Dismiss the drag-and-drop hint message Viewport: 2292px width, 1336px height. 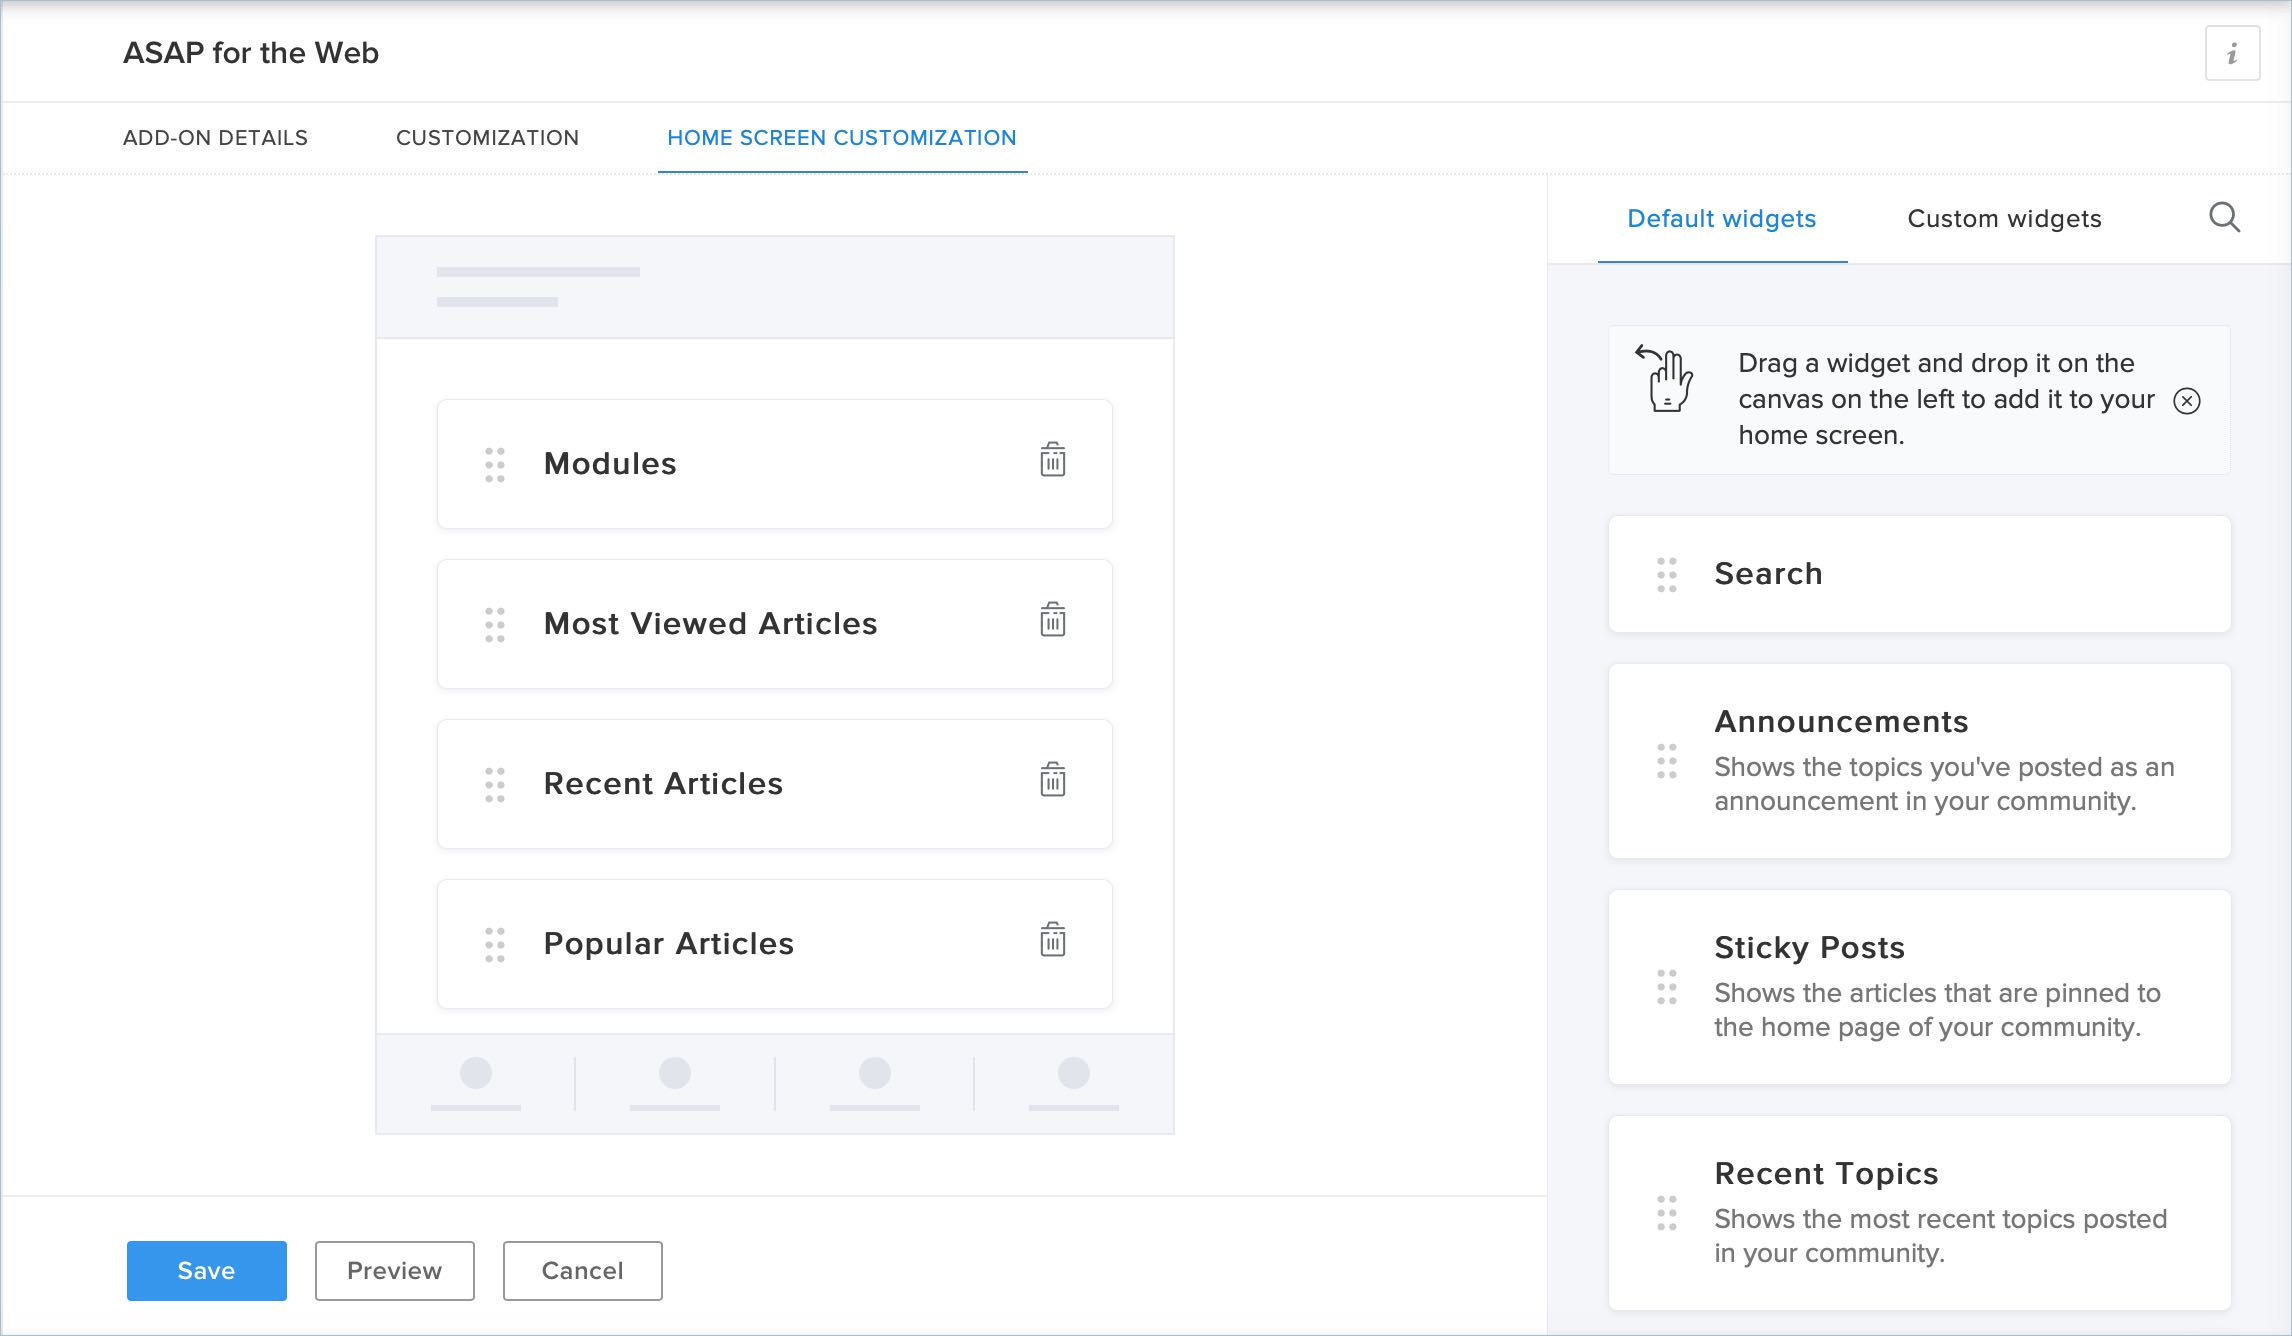click(x=2187, y=401)
